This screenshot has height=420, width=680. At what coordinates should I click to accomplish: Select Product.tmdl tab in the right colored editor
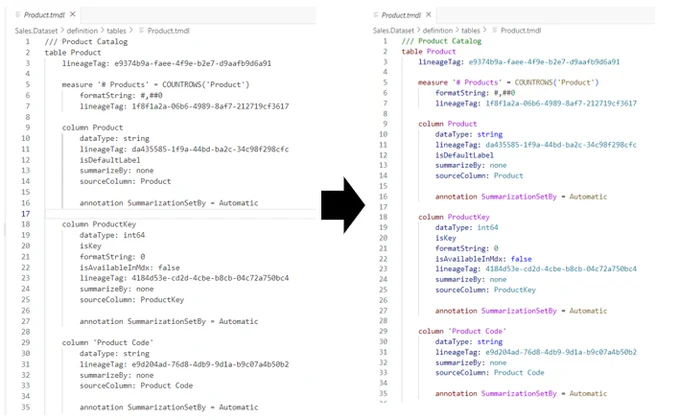pyautogui.click(x=402, y=15)
